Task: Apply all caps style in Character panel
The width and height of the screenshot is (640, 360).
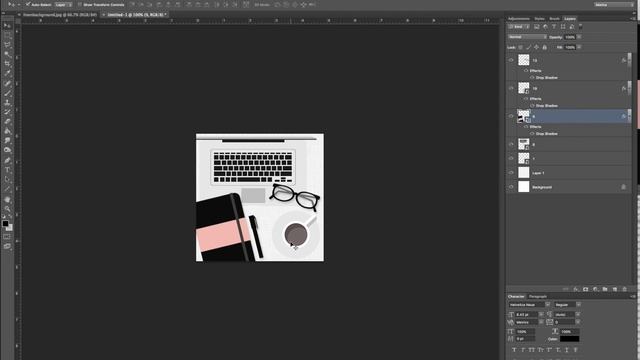Action: (531, 350)
